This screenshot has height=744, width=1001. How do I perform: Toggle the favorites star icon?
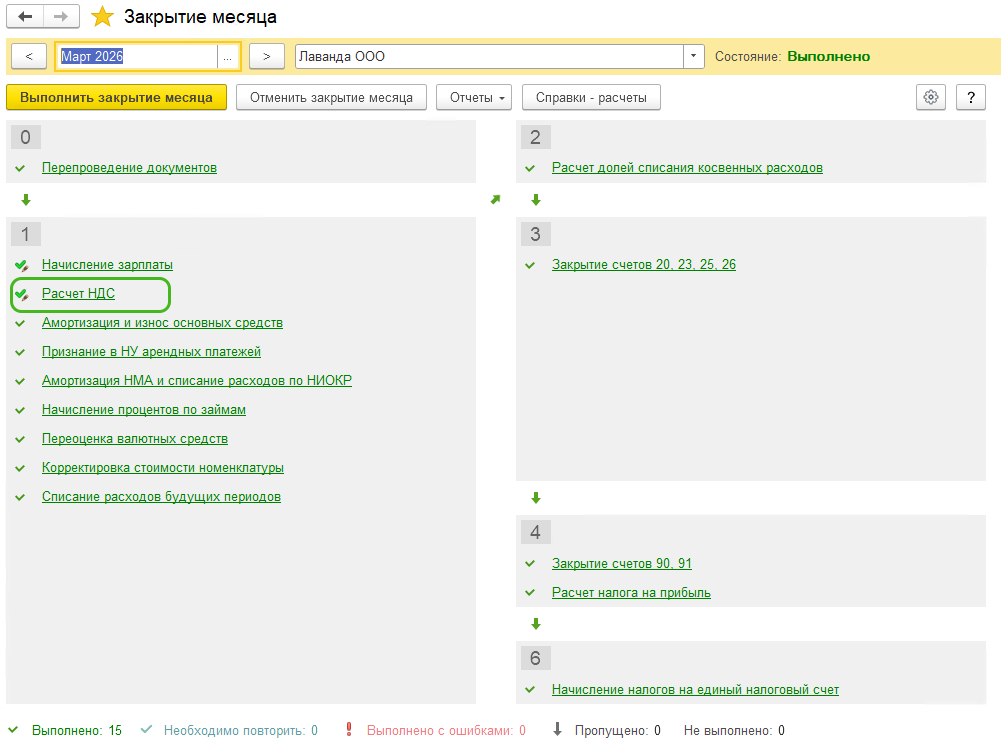[x=102, y=17]
